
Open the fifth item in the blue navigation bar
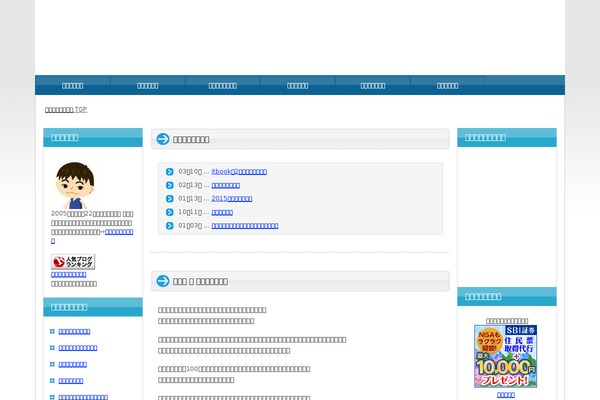pyautogui.click(x=373, y=86)
